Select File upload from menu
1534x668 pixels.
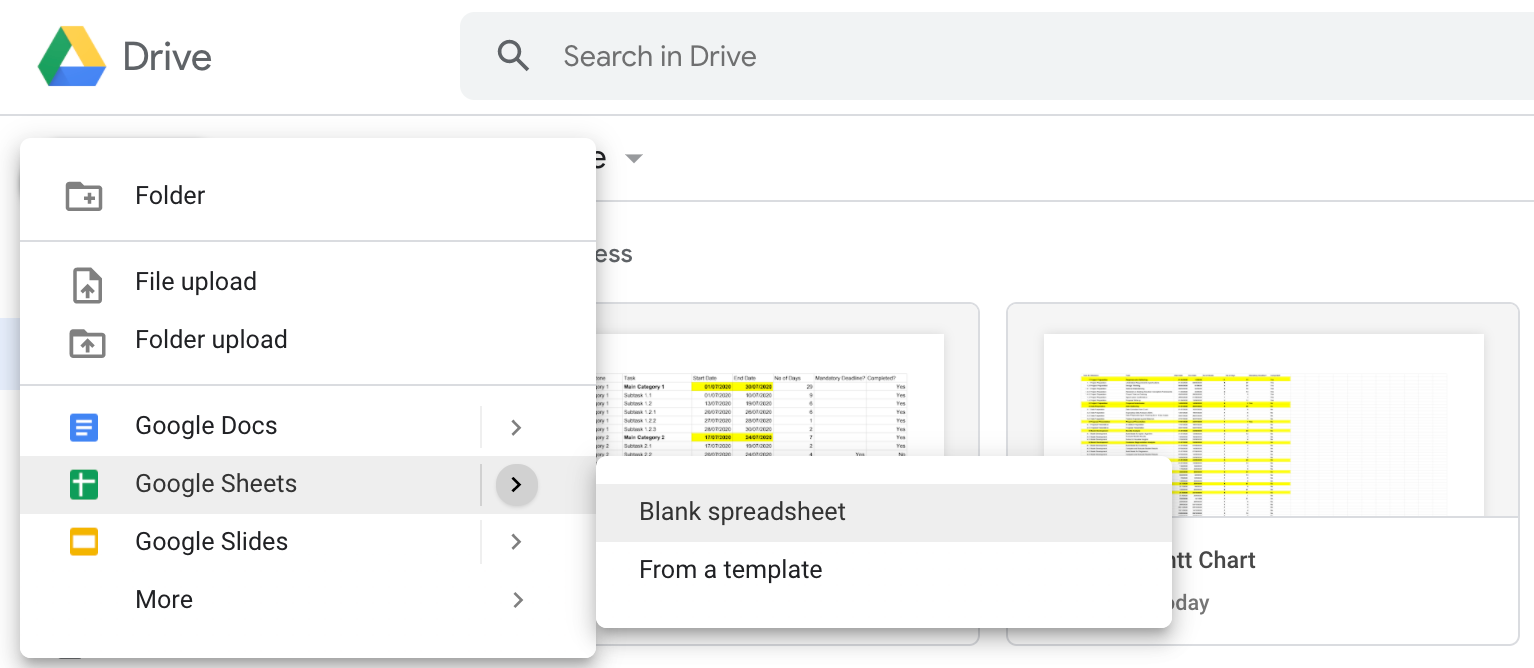[x=308, y=283]
